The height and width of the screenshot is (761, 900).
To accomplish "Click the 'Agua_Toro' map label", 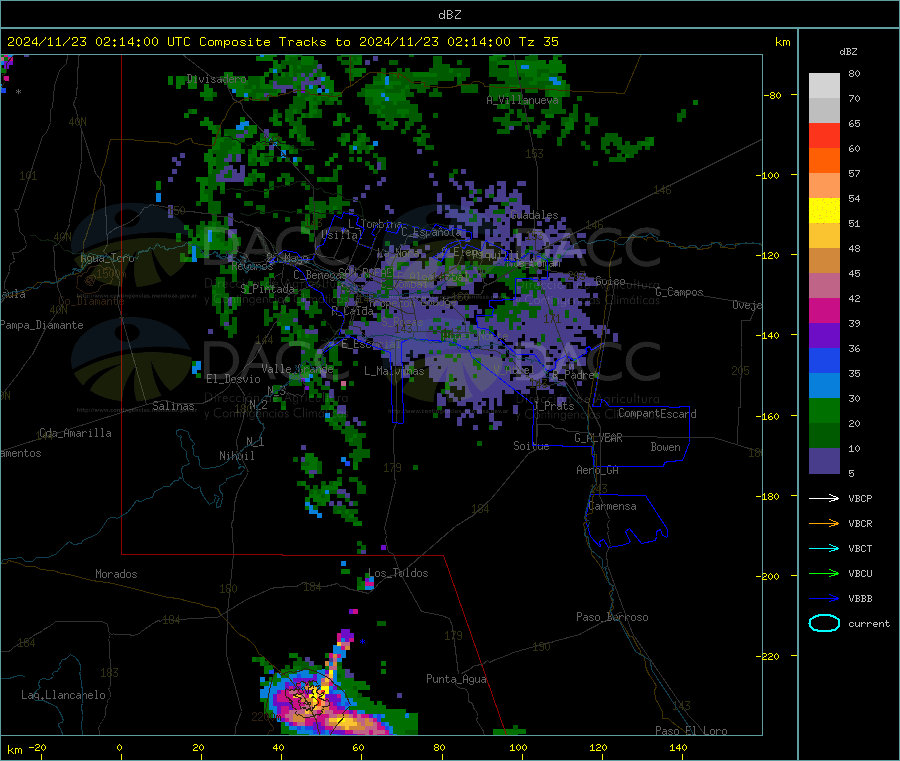I will pyautogui.click(x=107, y=258).
